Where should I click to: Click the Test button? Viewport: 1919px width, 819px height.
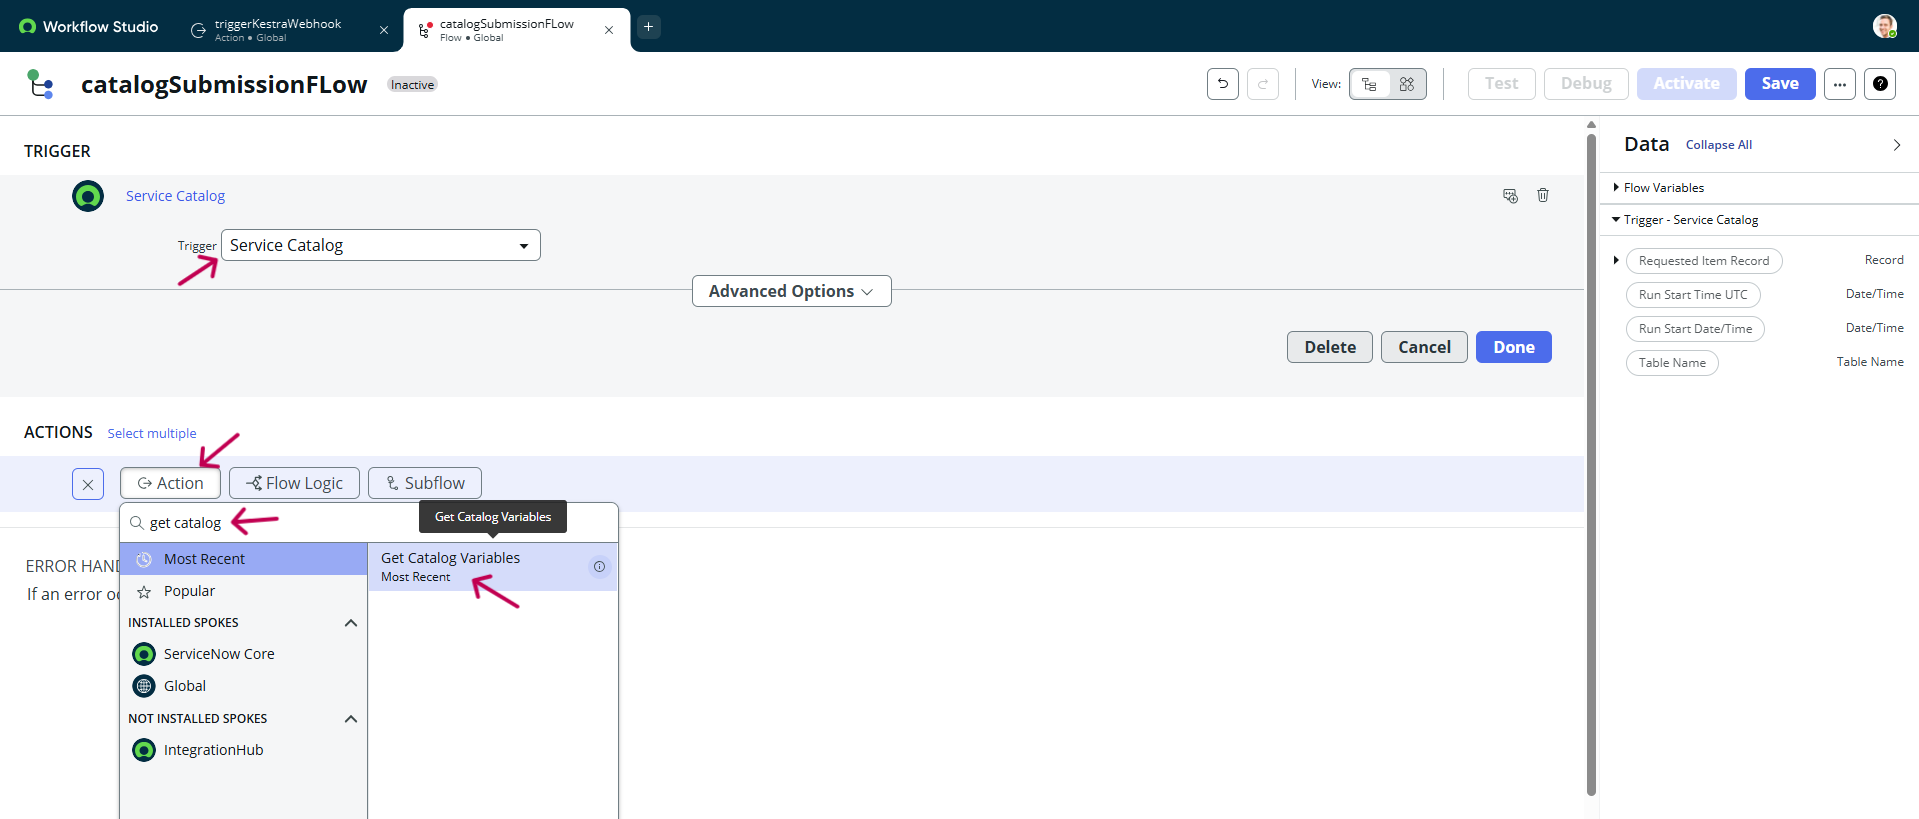1501,84
